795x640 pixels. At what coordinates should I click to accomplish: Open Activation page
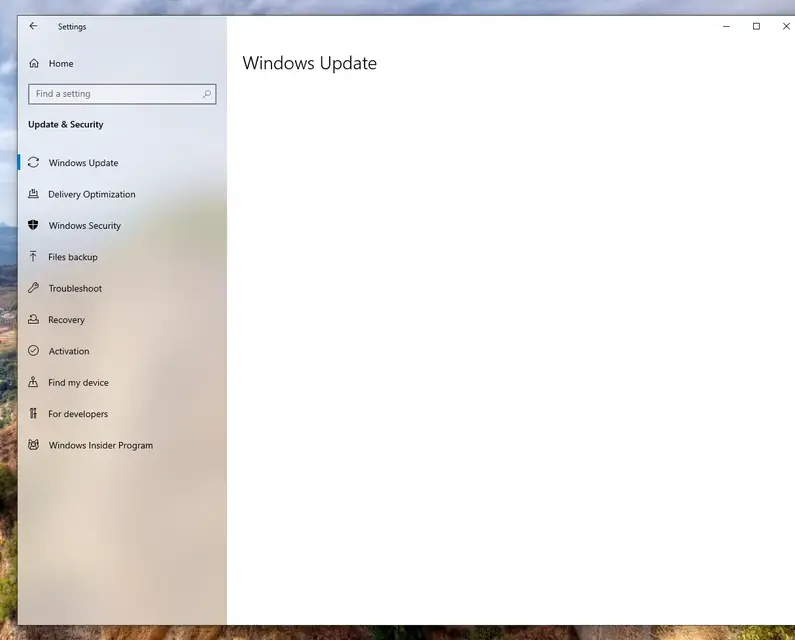69,351
